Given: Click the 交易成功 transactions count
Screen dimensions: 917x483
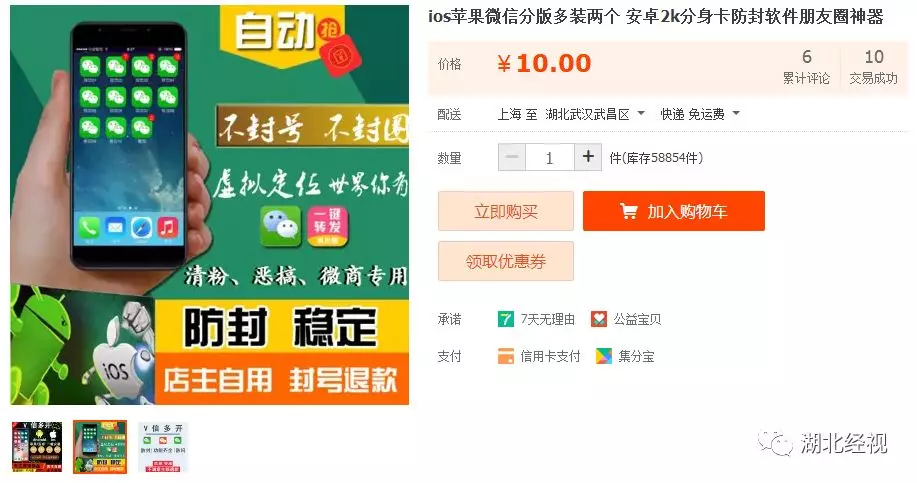Looking at the screenshot, I should coord(874,67).
